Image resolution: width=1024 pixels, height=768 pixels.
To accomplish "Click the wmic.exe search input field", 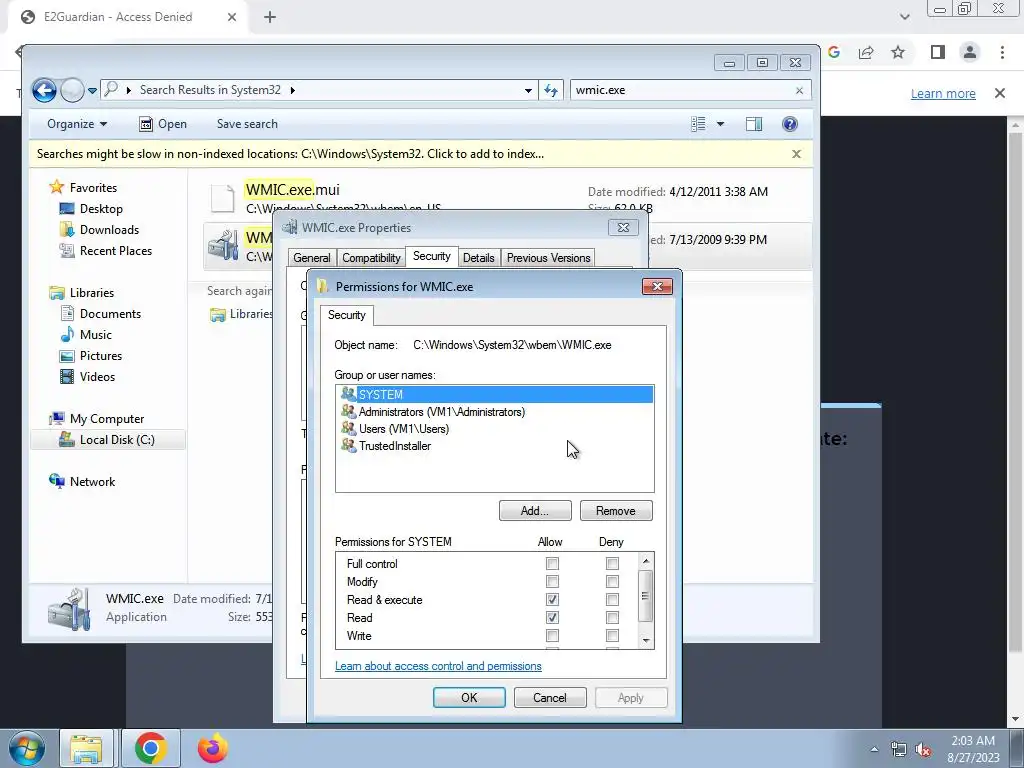I will coord(681,90).
